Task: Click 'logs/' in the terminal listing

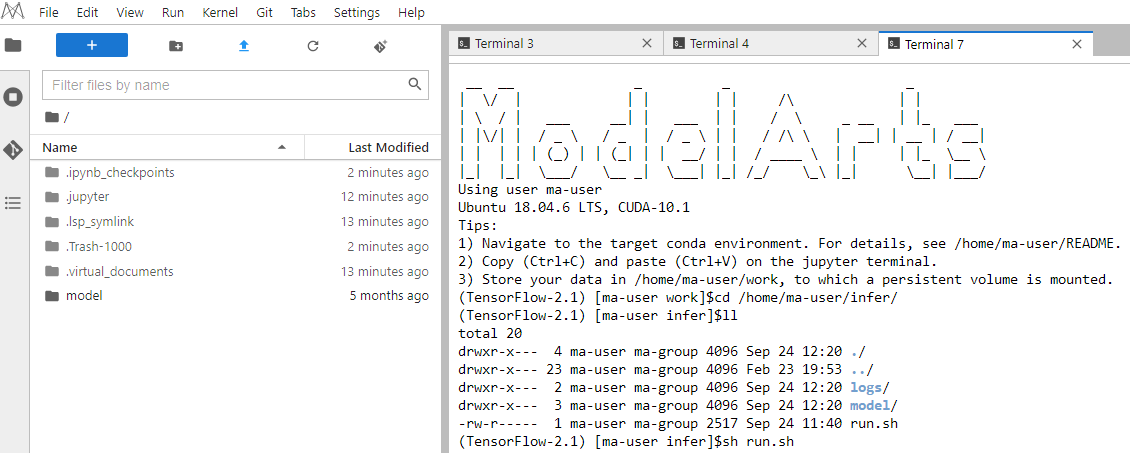Action: click(x=871, y=387)
